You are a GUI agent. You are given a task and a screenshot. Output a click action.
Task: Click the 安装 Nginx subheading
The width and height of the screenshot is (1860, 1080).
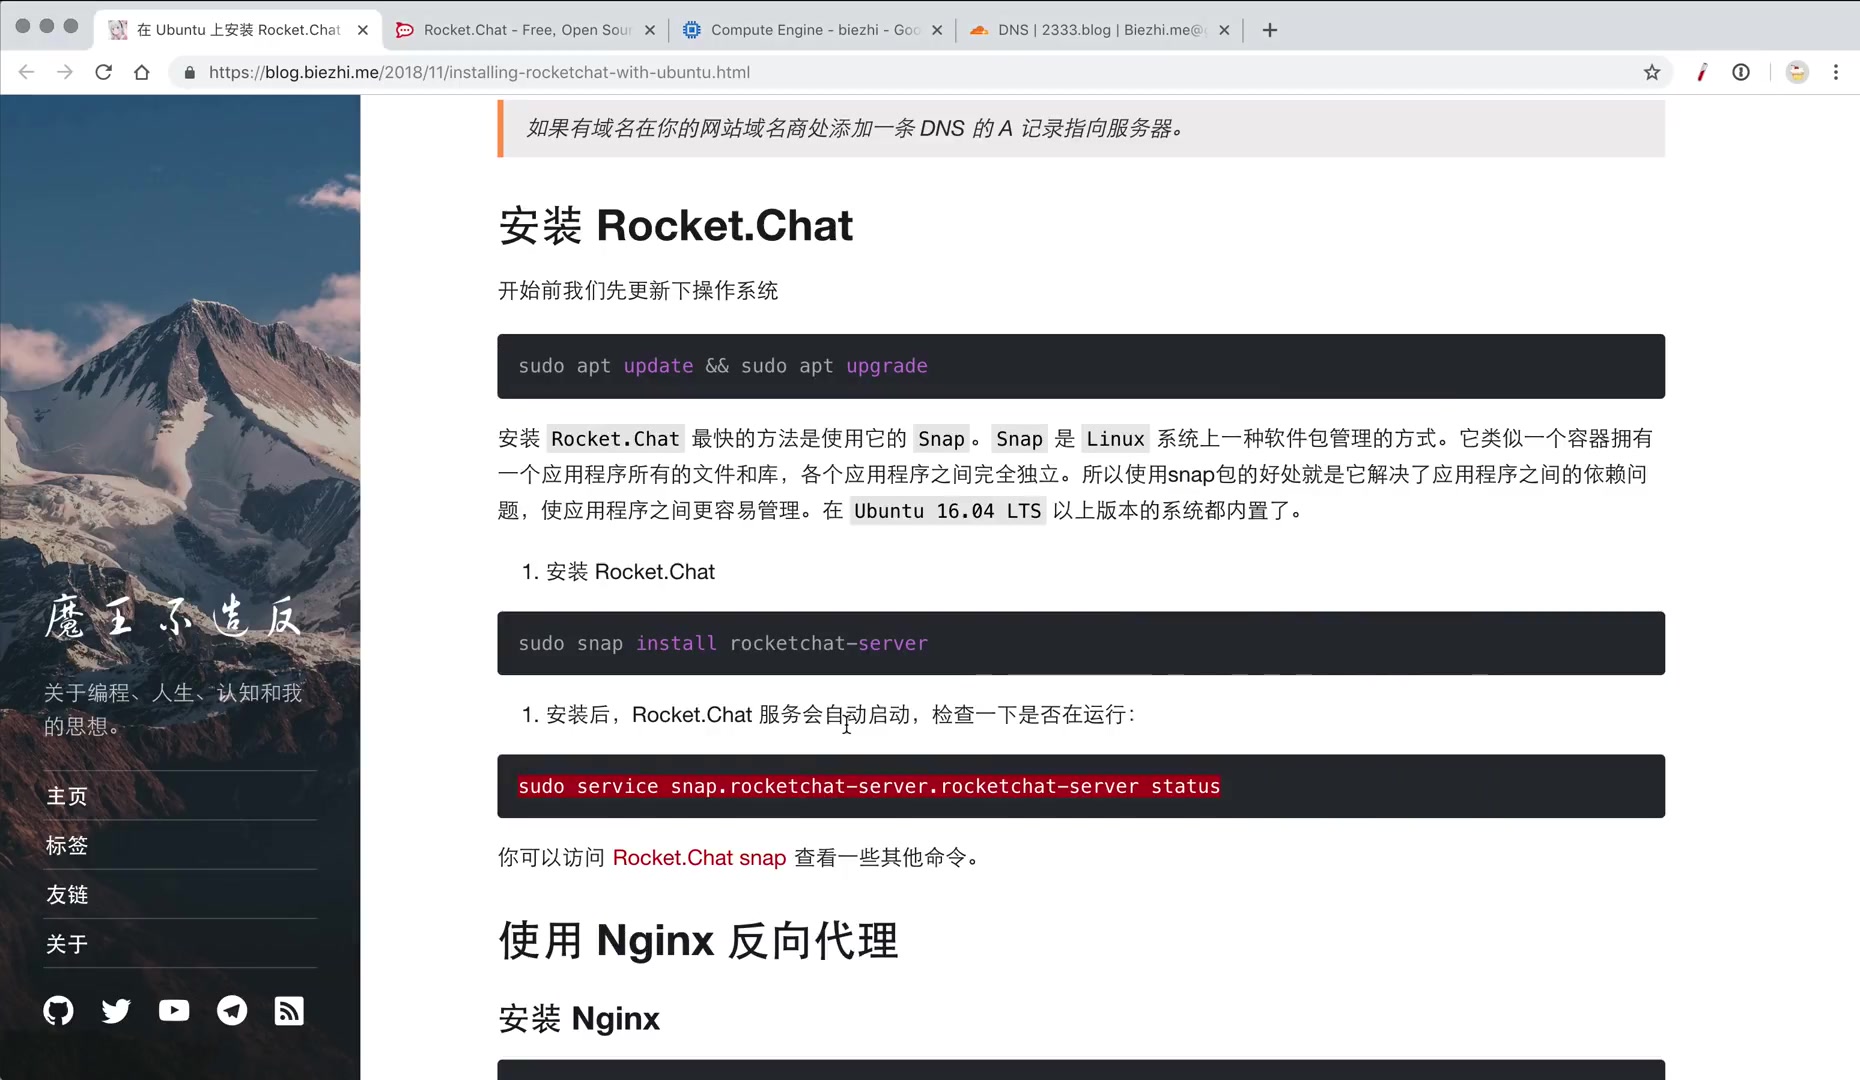pyautogui.click(x=579, y=1018)
